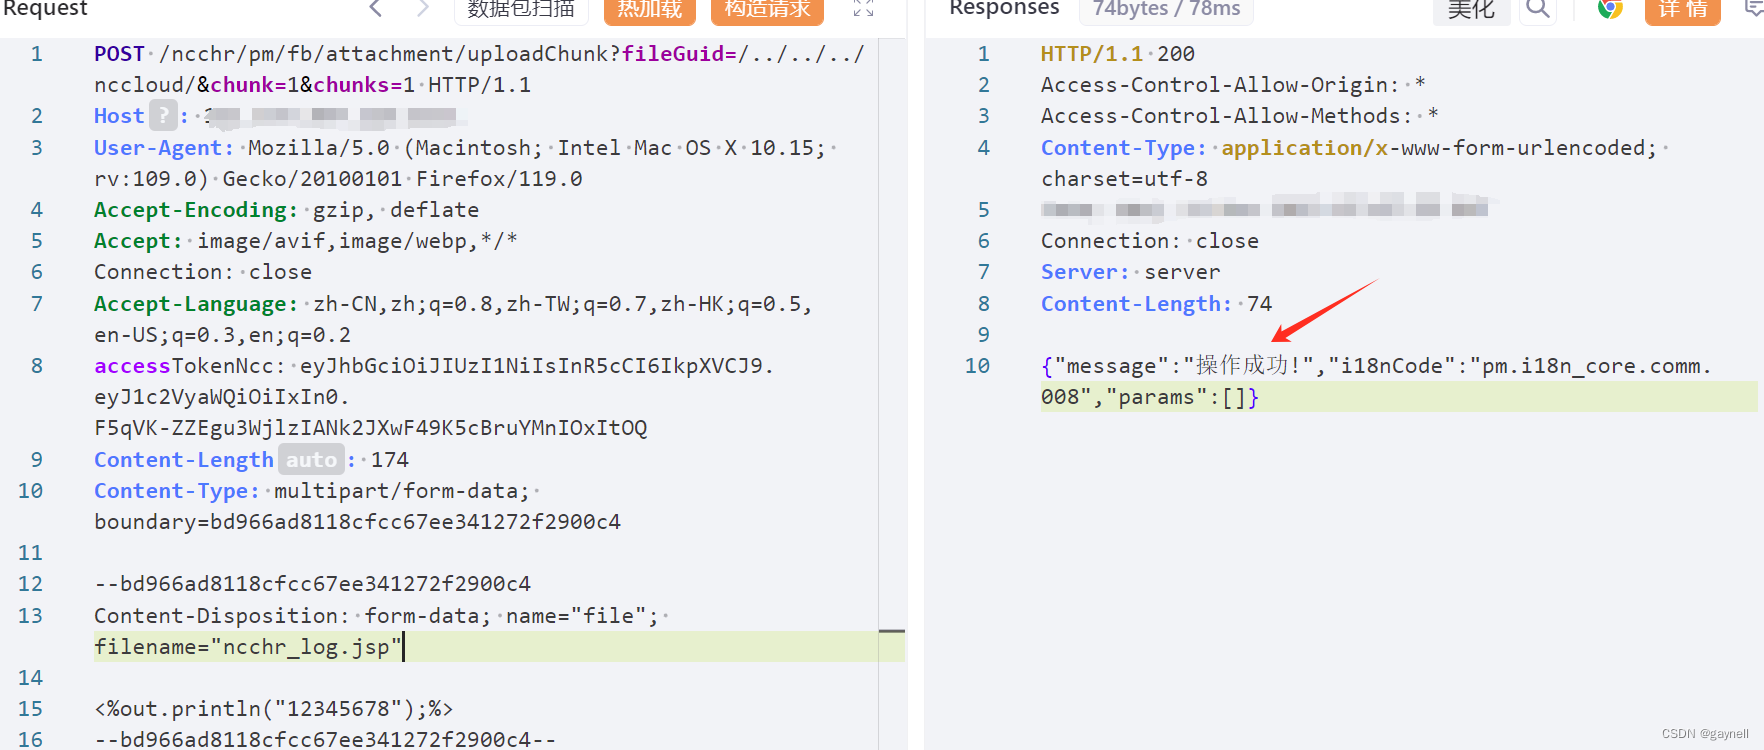
Task: Expand request editor with fullscreen icon
Action: pos(864,8)
